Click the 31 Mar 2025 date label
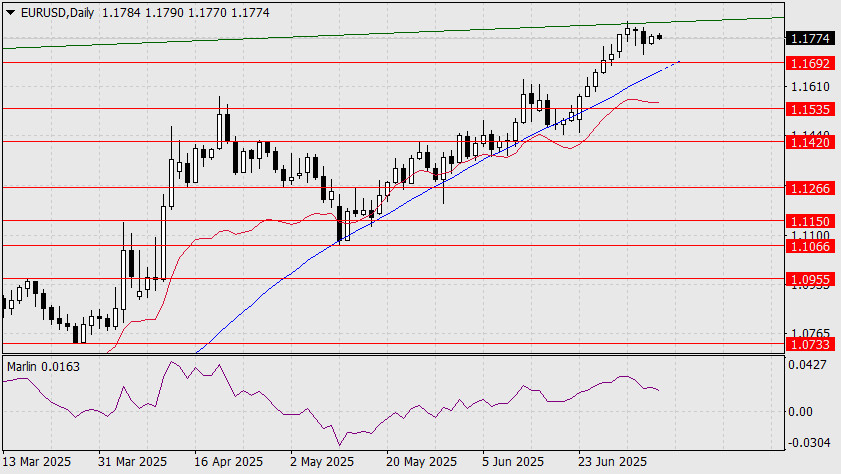The image size is (841, 474). tap(132, 462)
